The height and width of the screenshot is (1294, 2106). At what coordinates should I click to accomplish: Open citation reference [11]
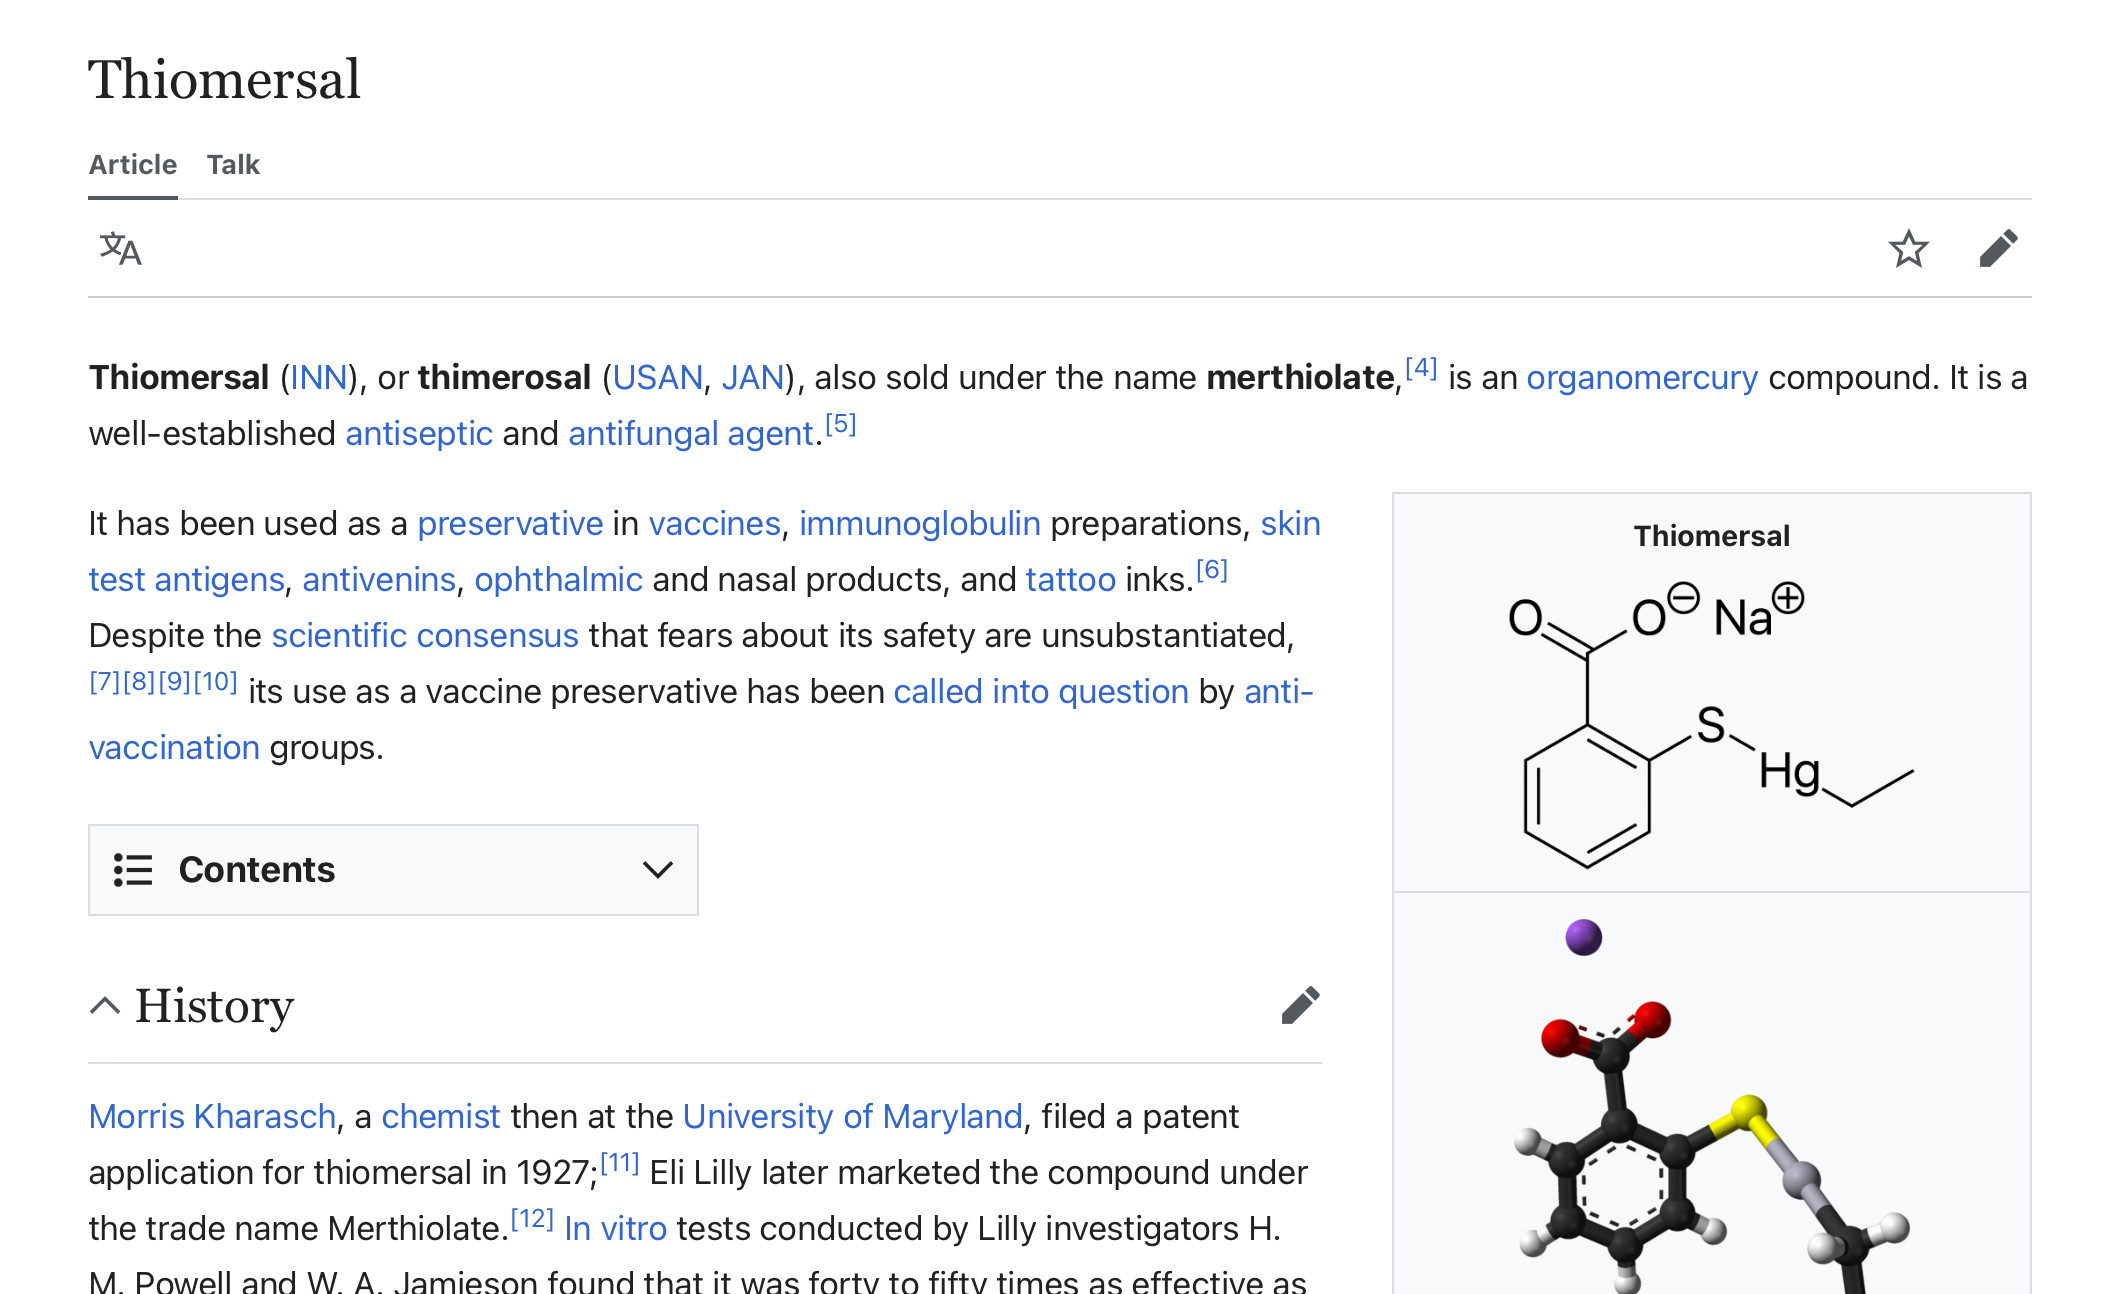(x=619, y=1163)
